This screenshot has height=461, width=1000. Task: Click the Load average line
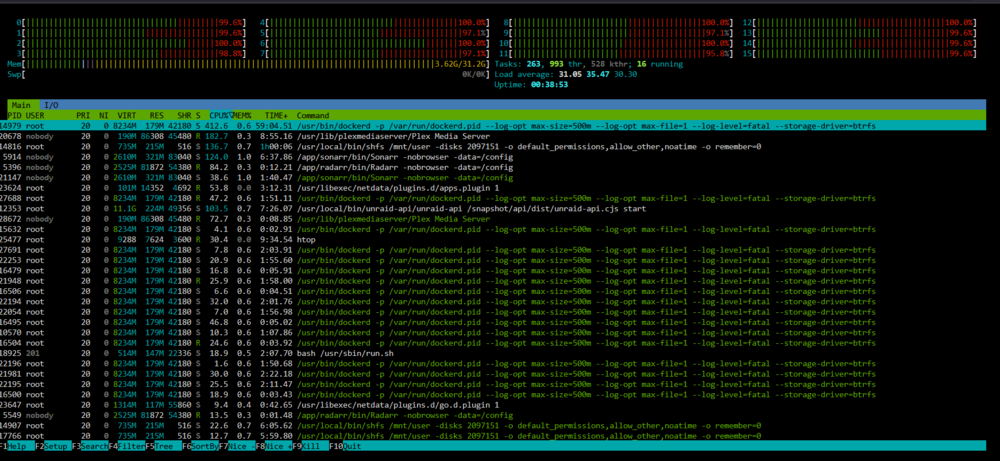click(x=565, y=75)
